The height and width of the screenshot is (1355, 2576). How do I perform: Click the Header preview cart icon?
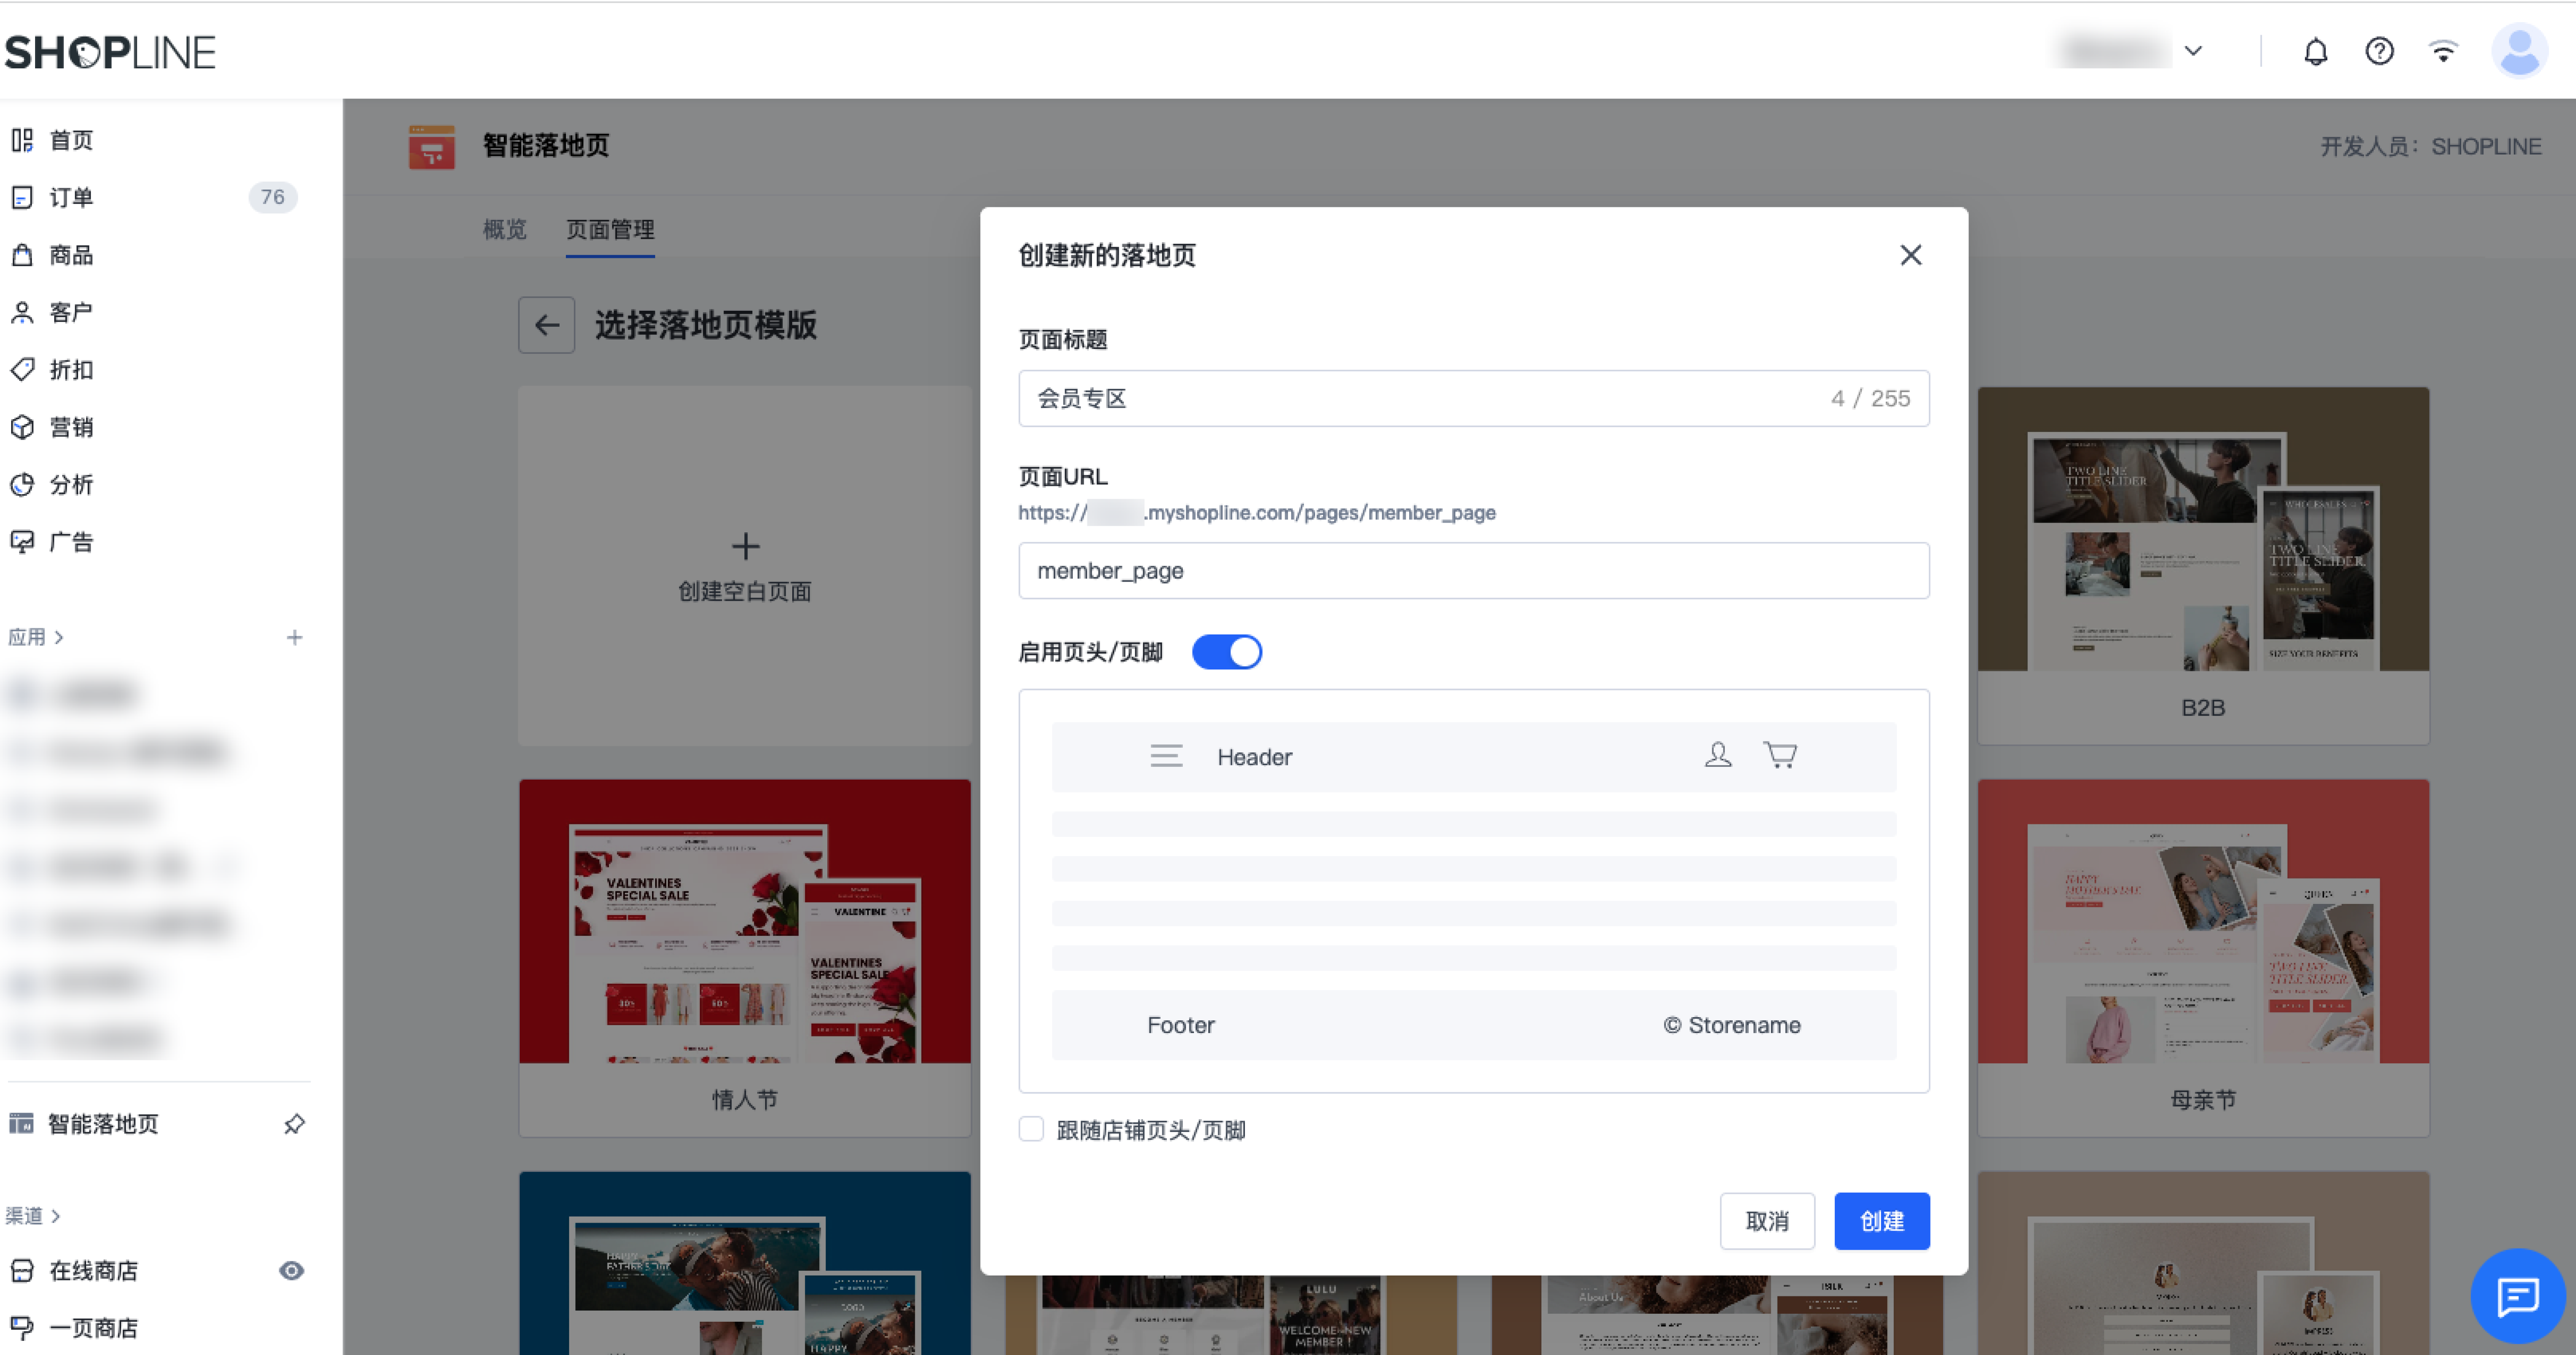(x=1780, y=755)
